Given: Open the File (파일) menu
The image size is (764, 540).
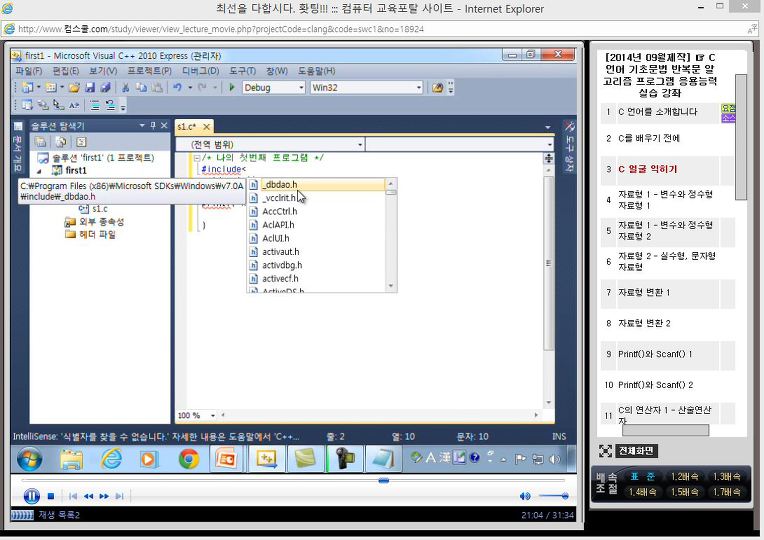Looking at the screenshot, I should pyautogui.click(x=28, y=71).
